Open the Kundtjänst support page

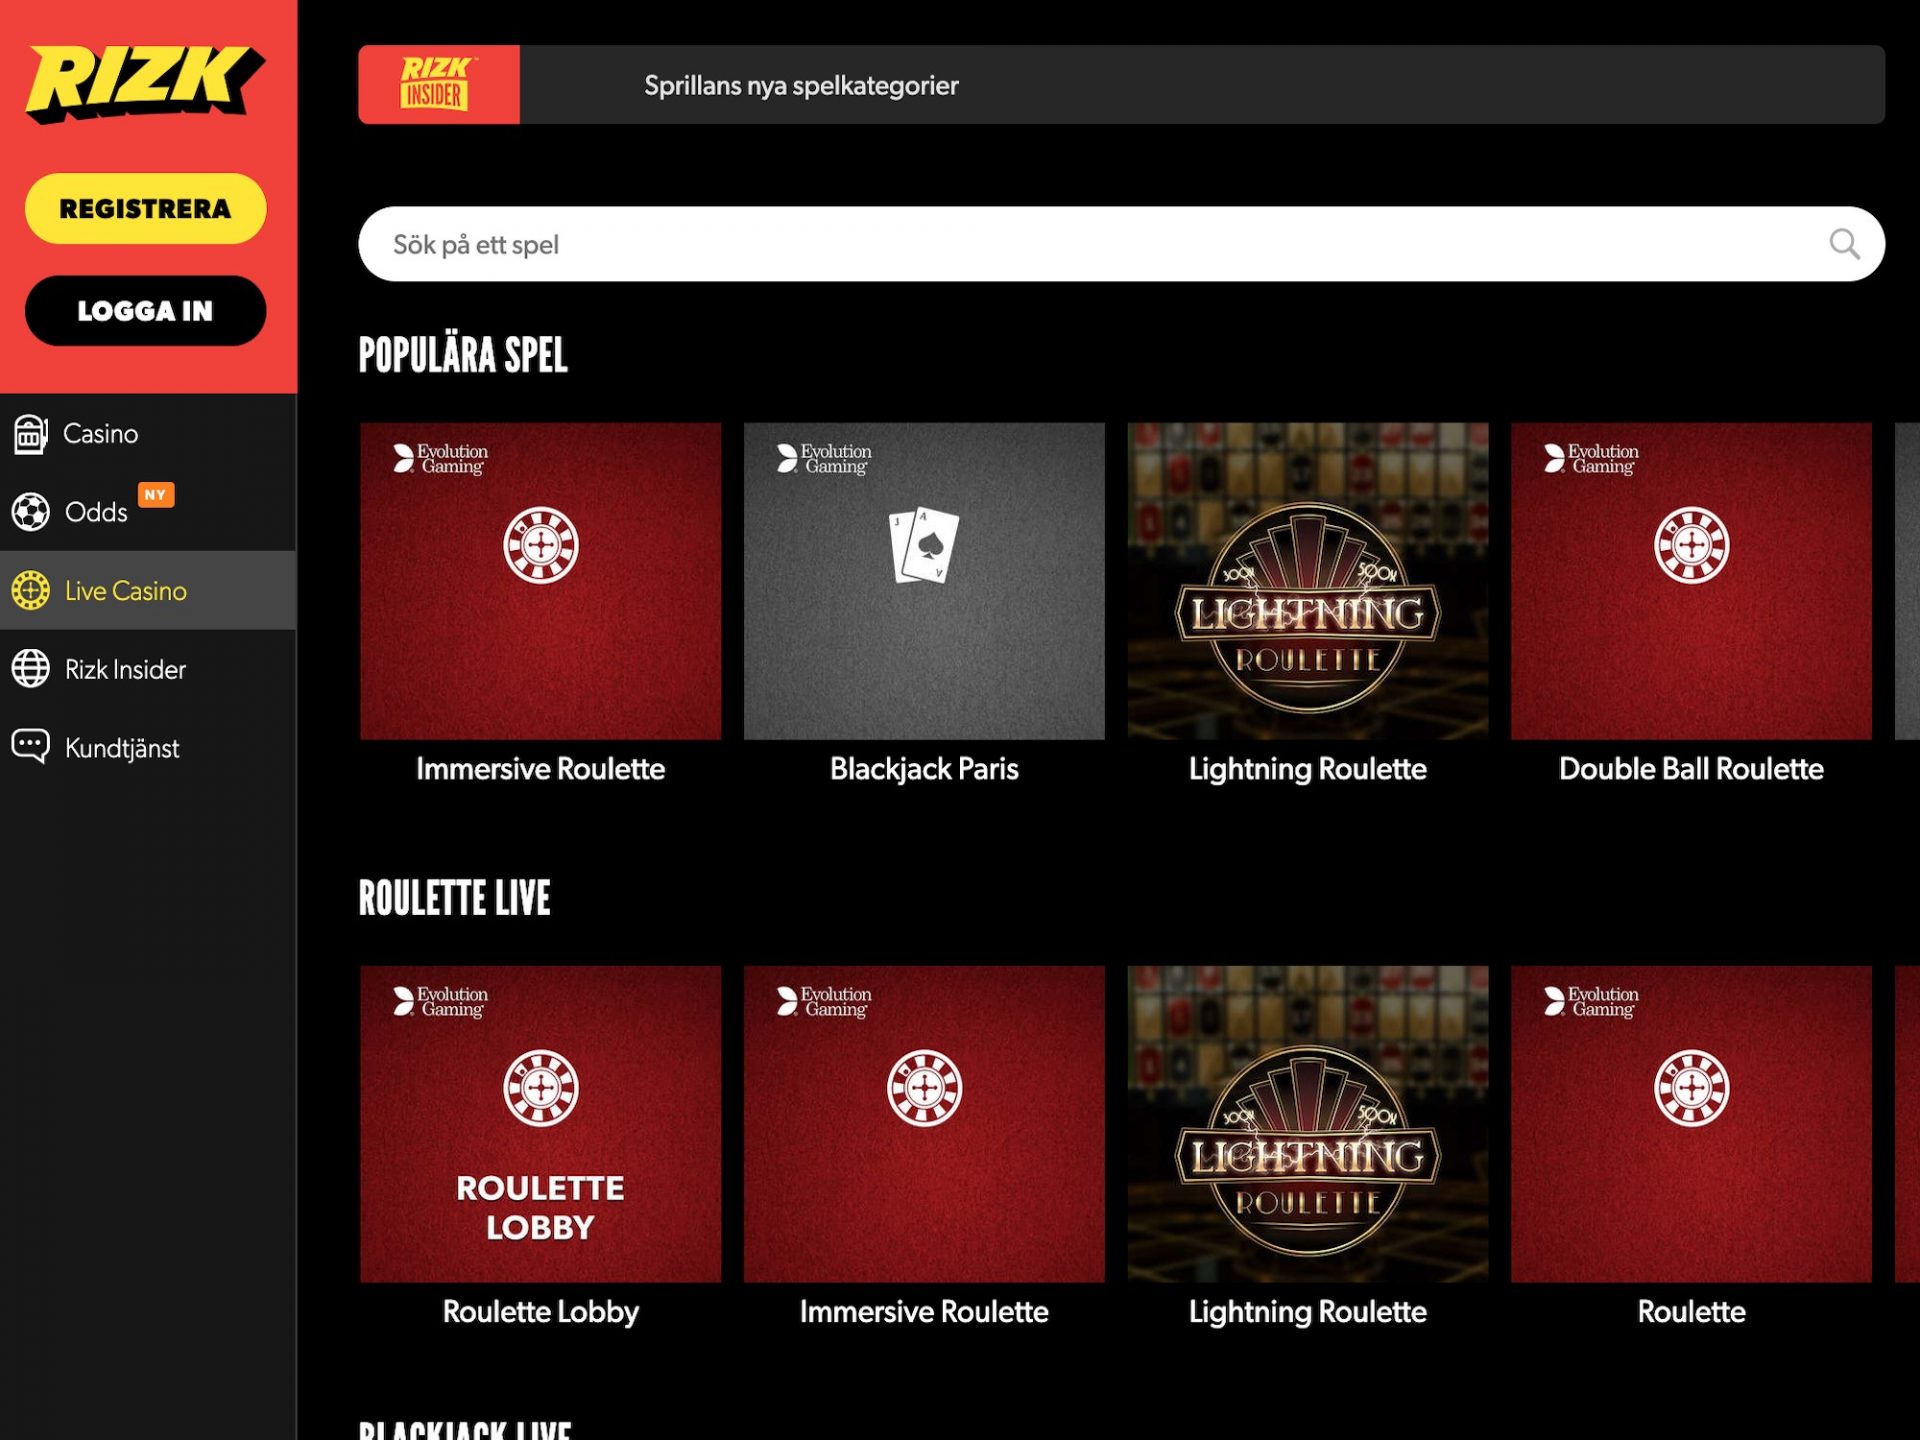122,748
